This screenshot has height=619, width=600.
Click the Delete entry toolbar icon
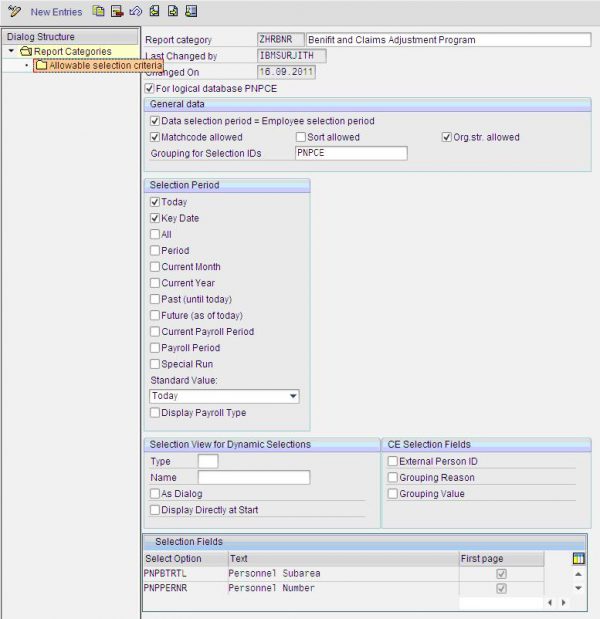click(117, 11)
